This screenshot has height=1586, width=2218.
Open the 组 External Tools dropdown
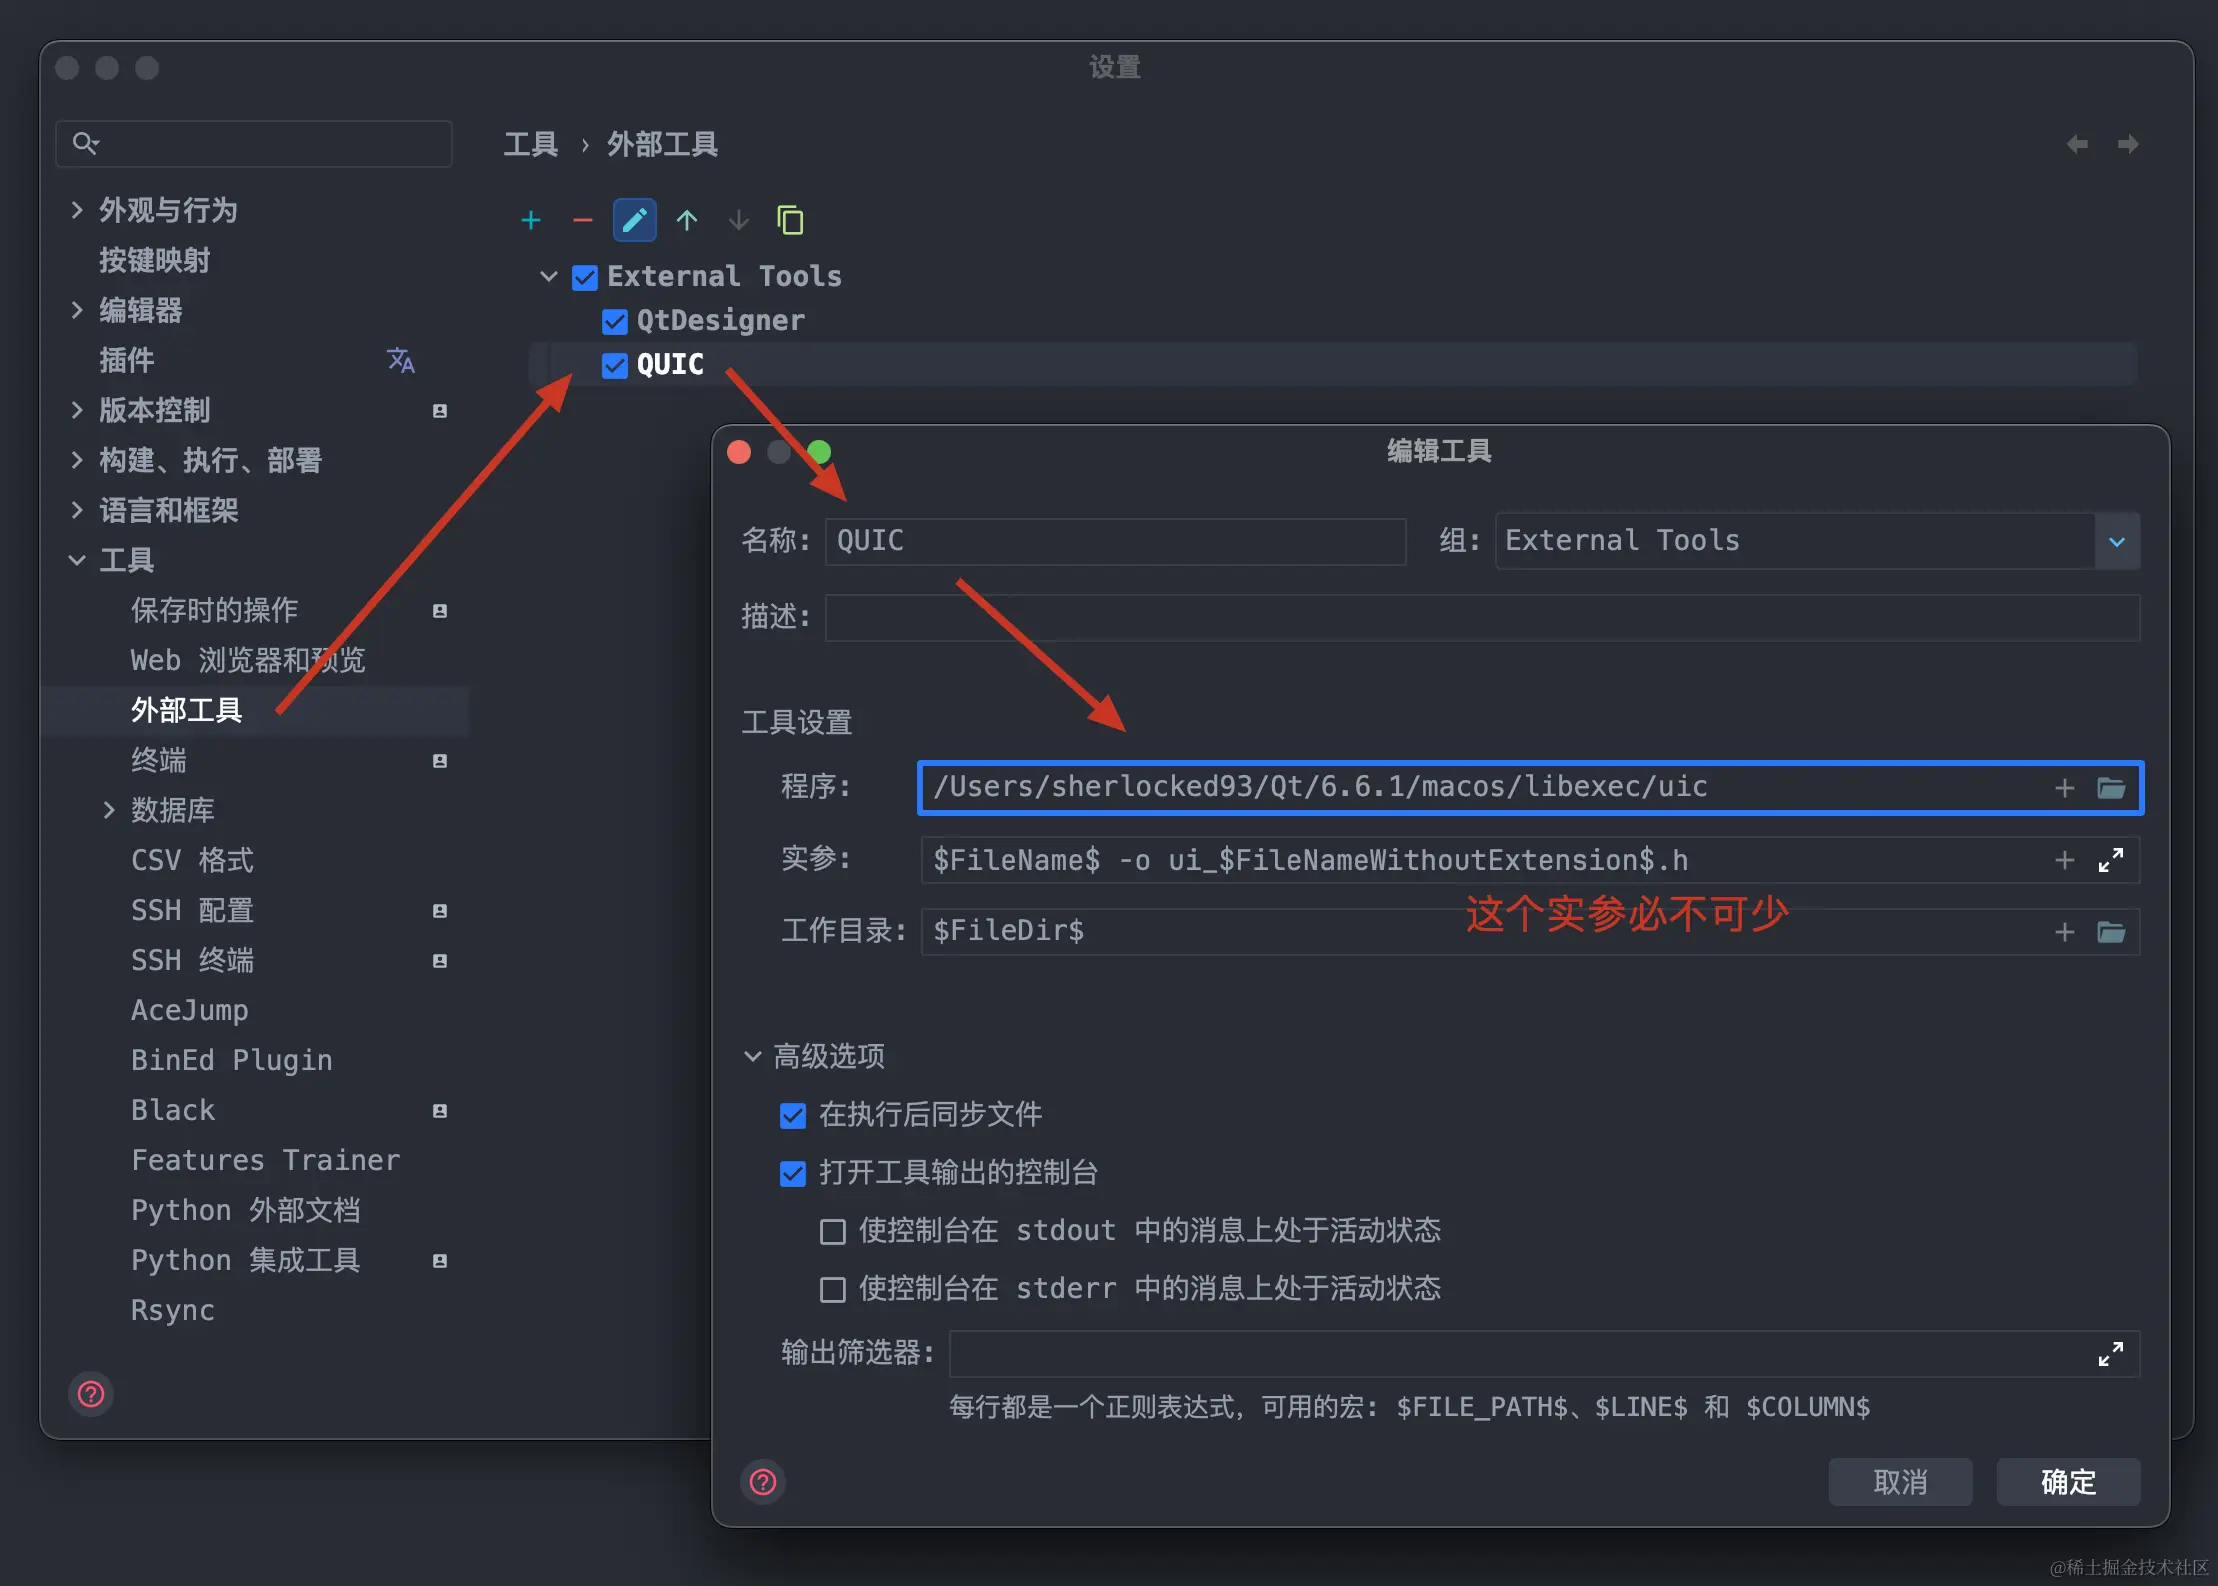pos(2117,541)
